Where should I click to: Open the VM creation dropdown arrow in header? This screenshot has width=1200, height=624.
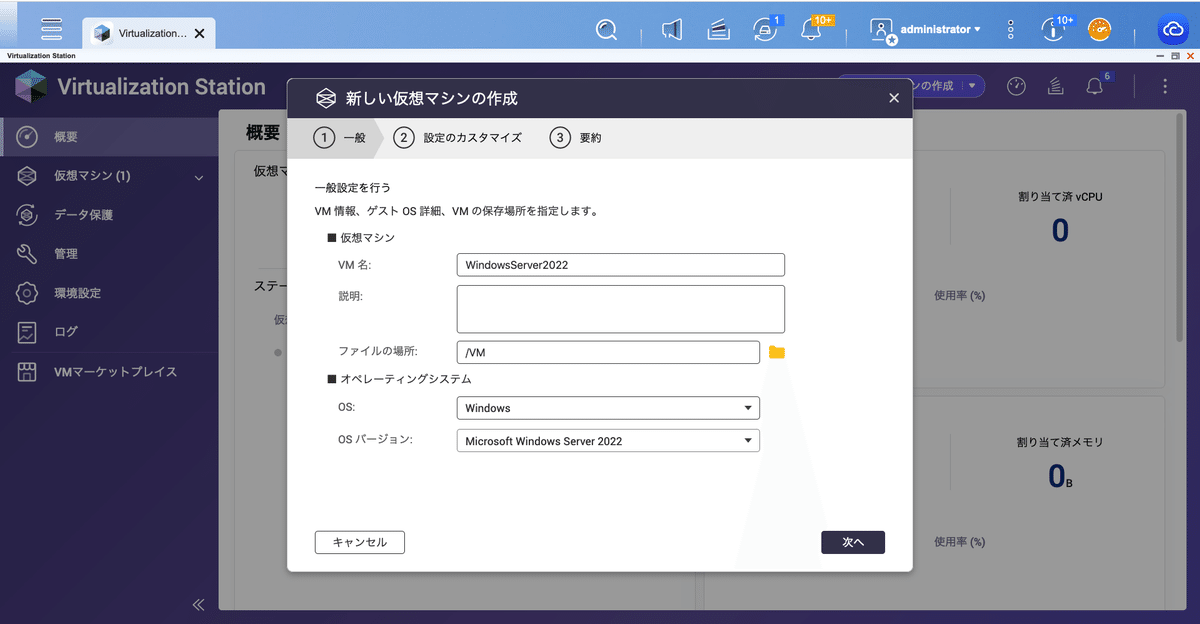pyautogui.click(x=972, y=86)
